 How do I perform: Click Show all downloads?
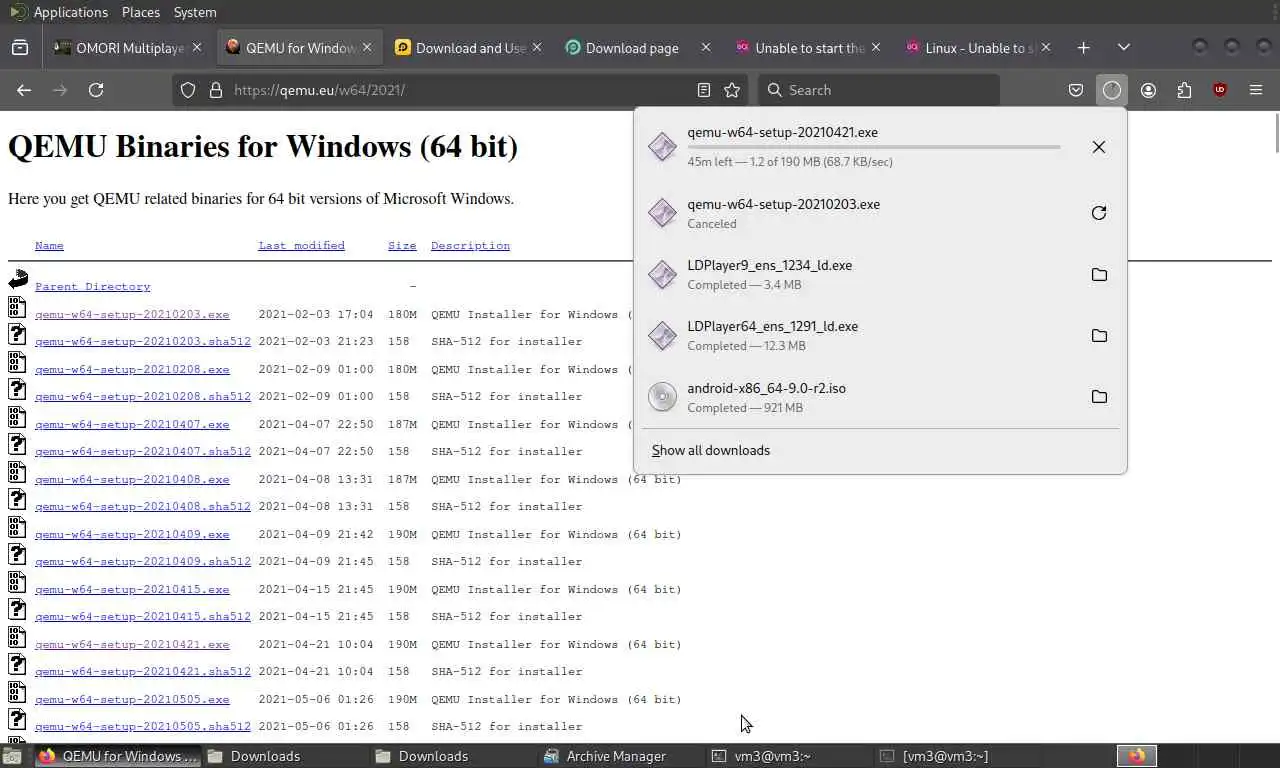(711, 450)
